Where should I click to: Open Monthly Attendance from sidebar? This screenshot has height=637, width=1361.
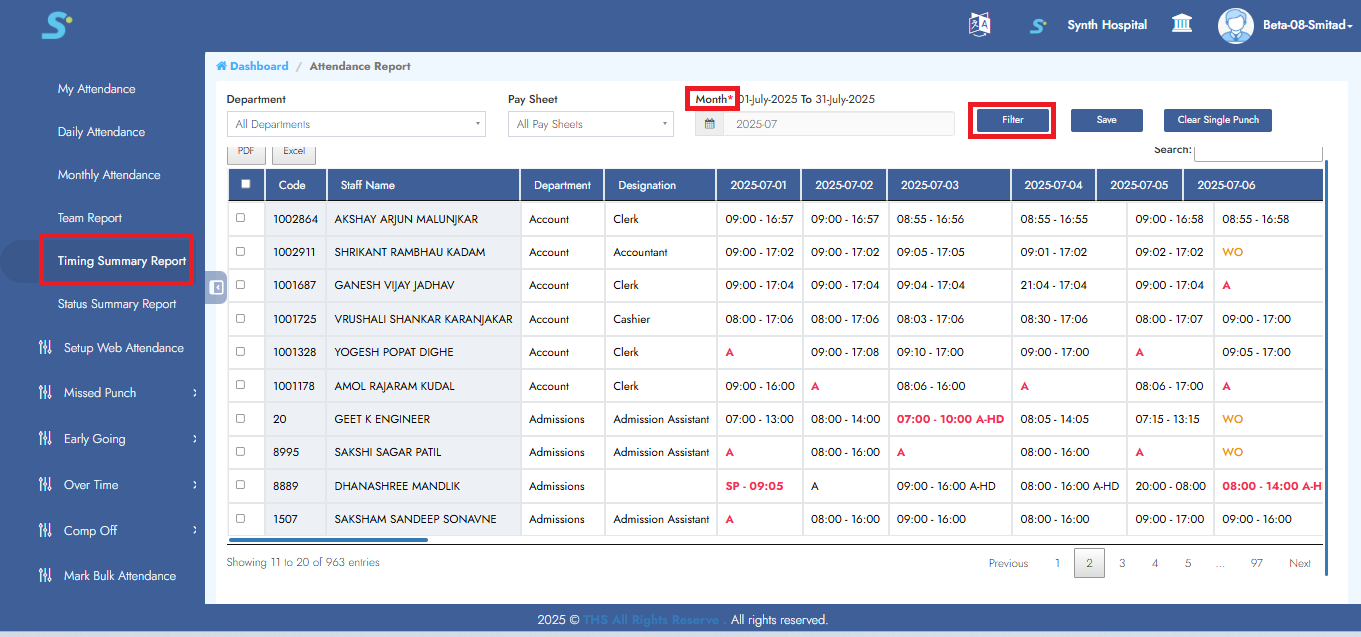click(109, 175)
